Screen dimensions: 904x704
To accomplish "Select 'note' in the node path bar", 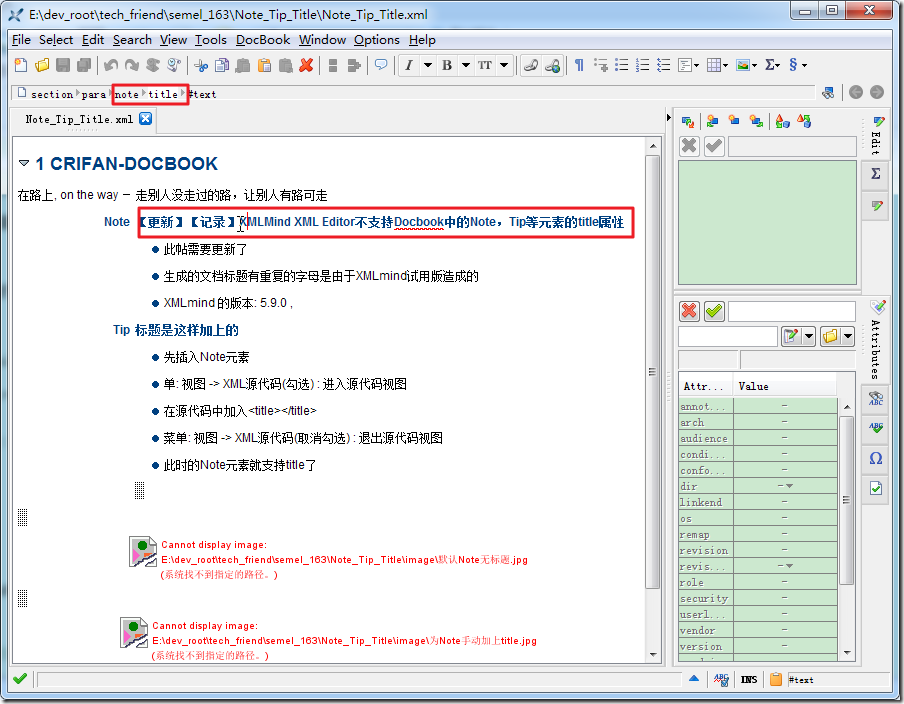I will tap(127, 95).
